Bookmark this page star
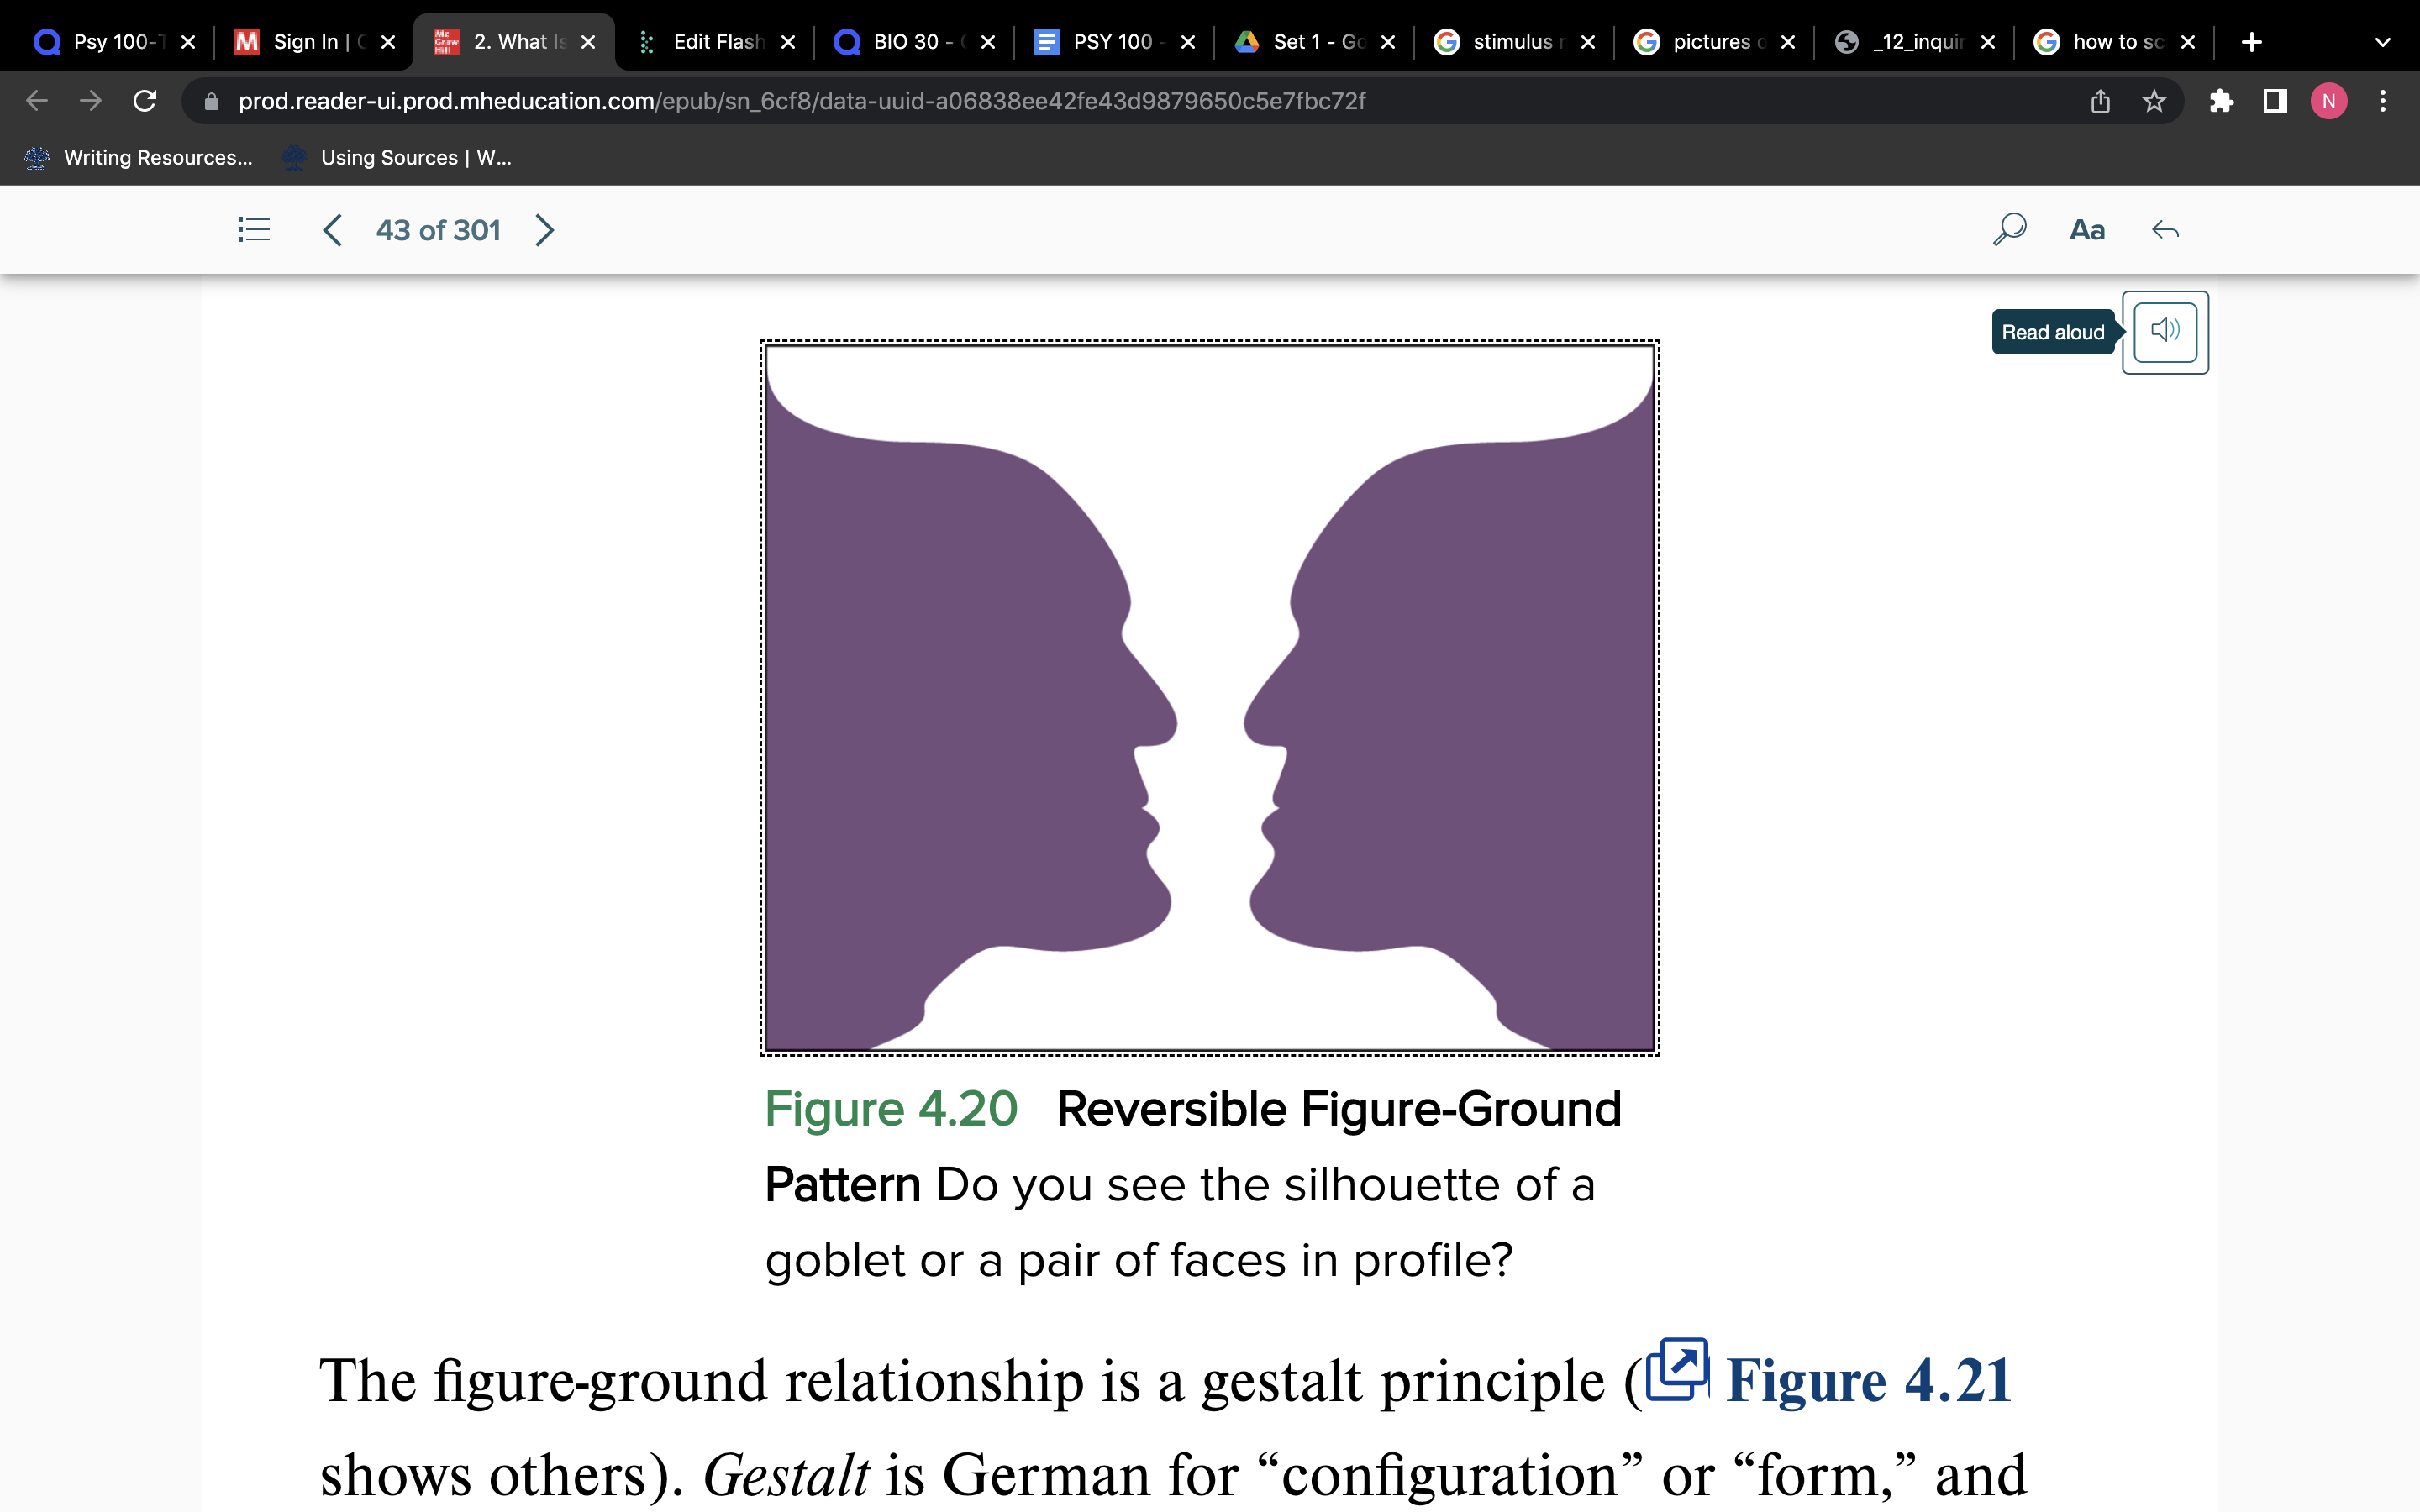Viewport: 2420px width, 1512px height. click(x=2154, y=101)
